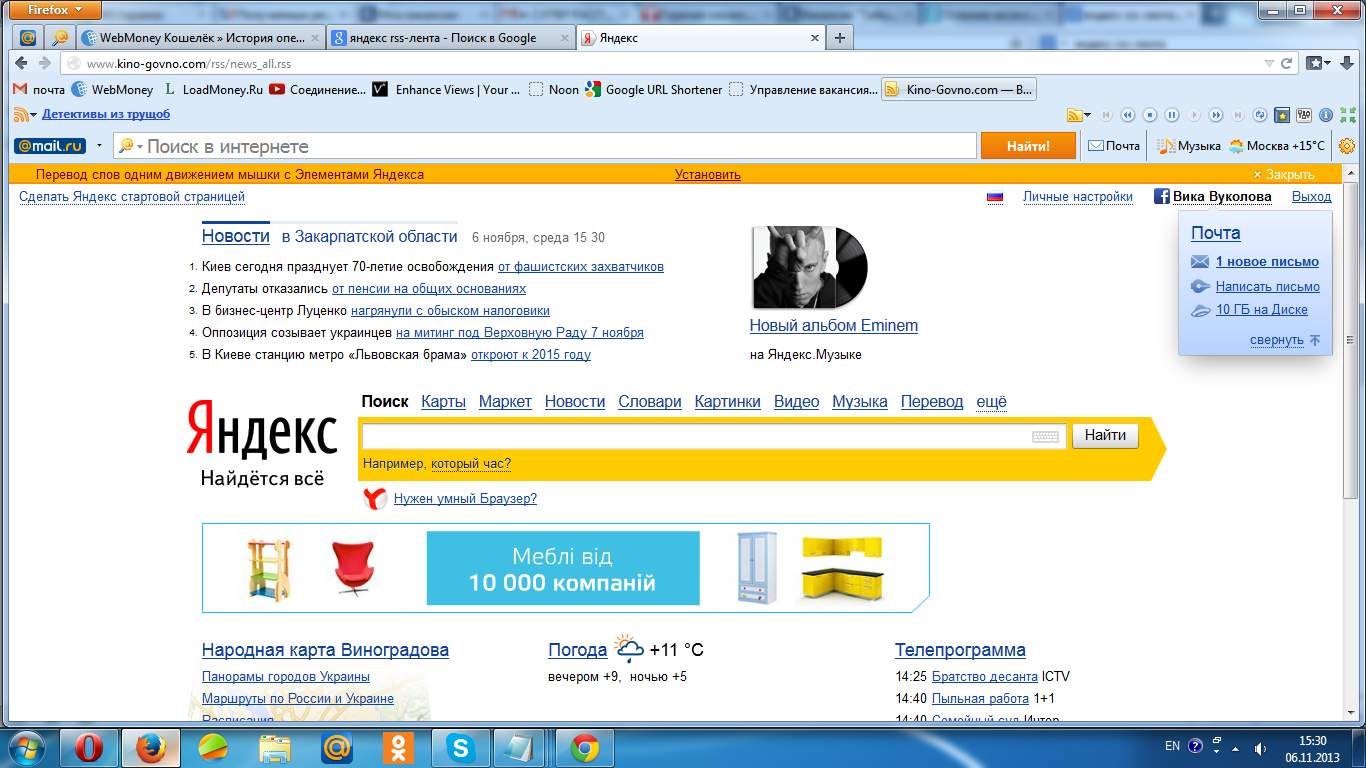Switch to the WebMoney Кошелёк tab
The image size is (1366, 768).
click(202, 38)
